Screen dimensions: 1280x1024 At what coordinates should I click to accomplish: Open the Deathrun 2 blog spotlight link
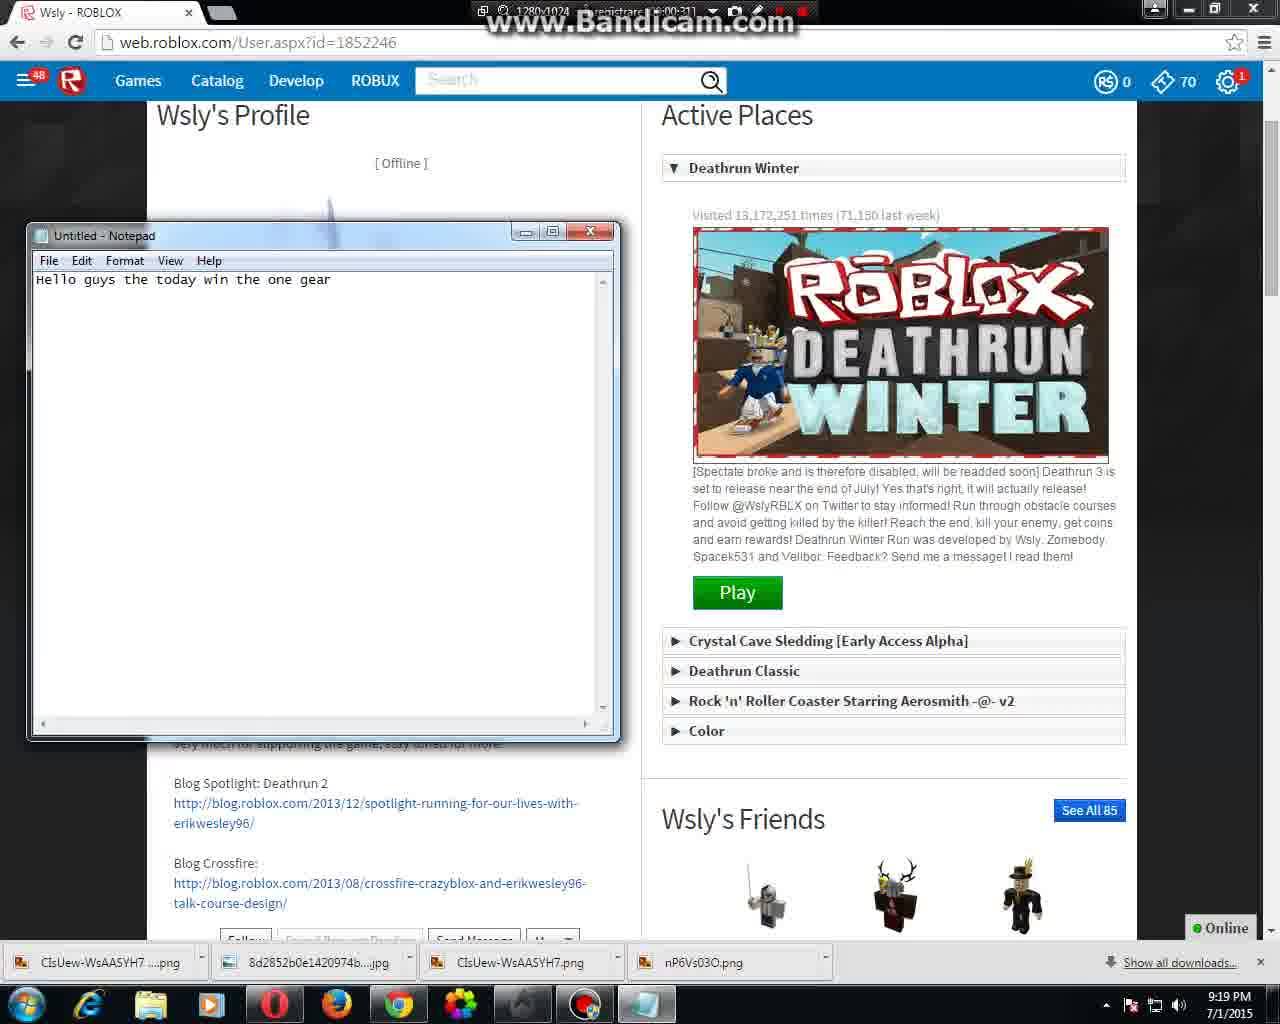(376, 813)
